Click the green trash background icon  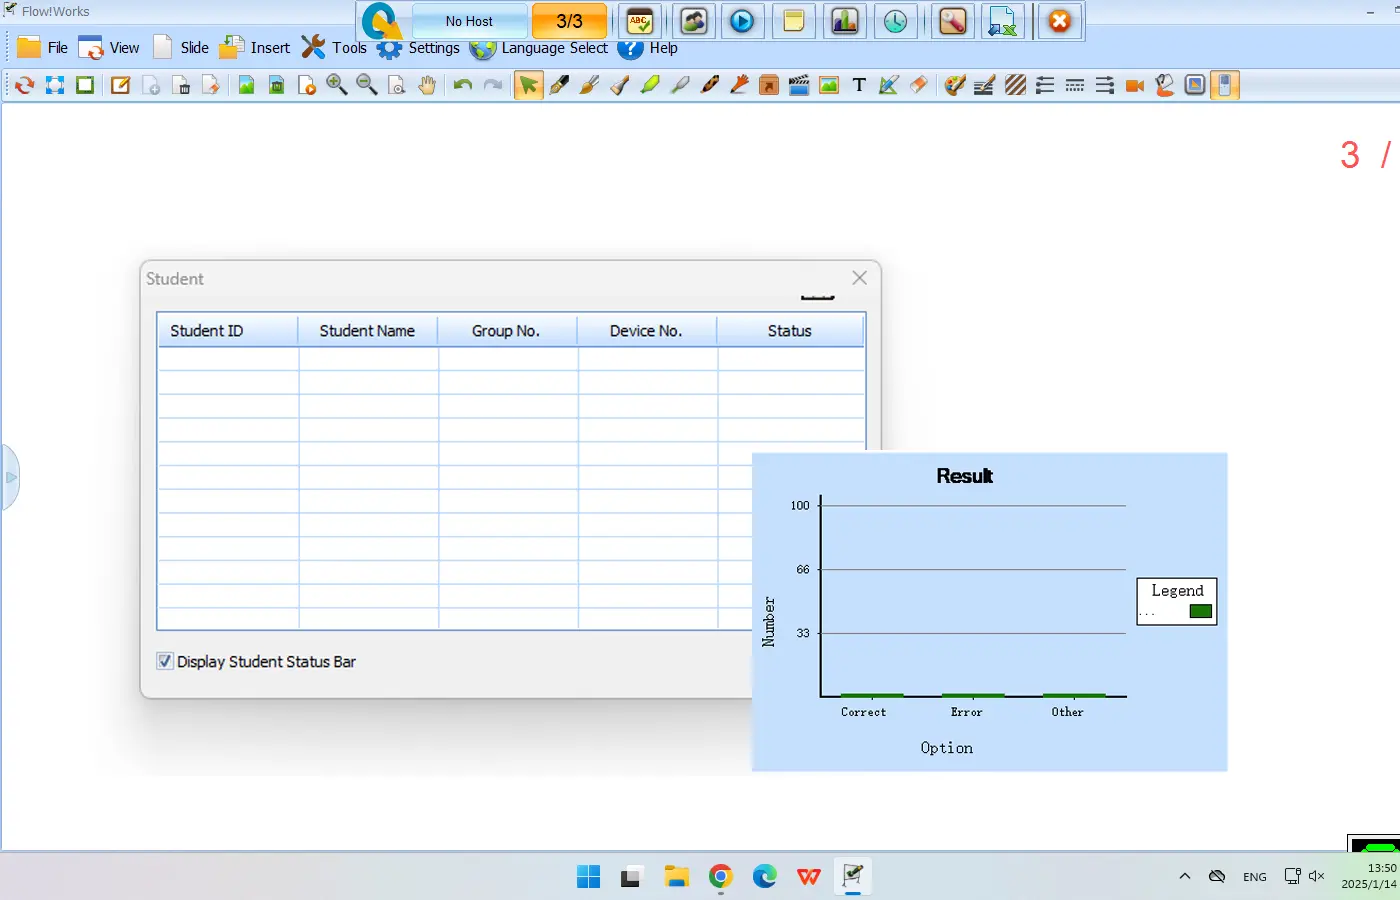click(277, 85)
